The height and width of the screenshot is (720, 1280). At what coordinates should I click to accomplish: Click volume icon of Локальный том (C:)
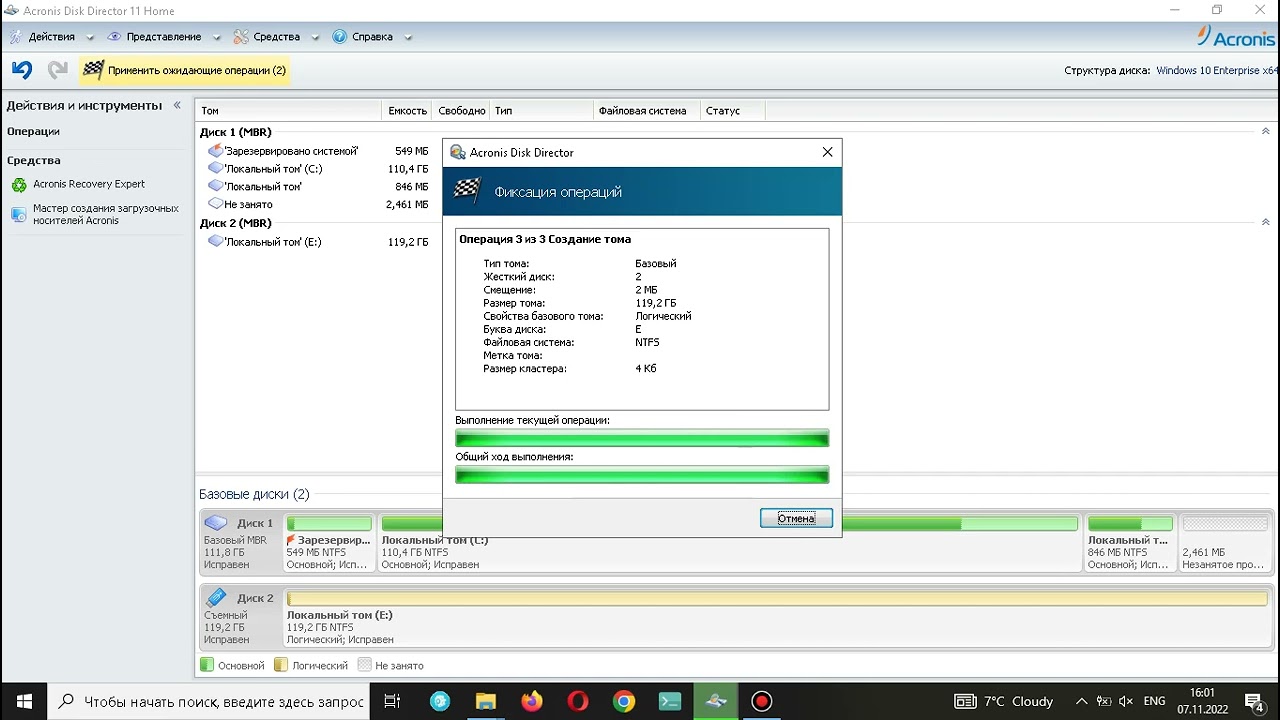point(215,169)
